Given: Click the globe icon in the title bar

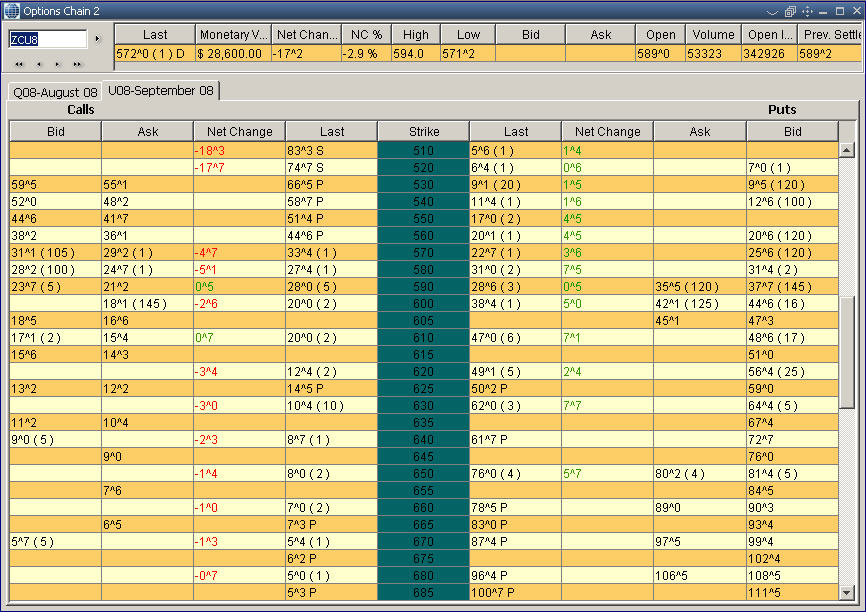Looking at the screenshot, I should coord(13,11).
